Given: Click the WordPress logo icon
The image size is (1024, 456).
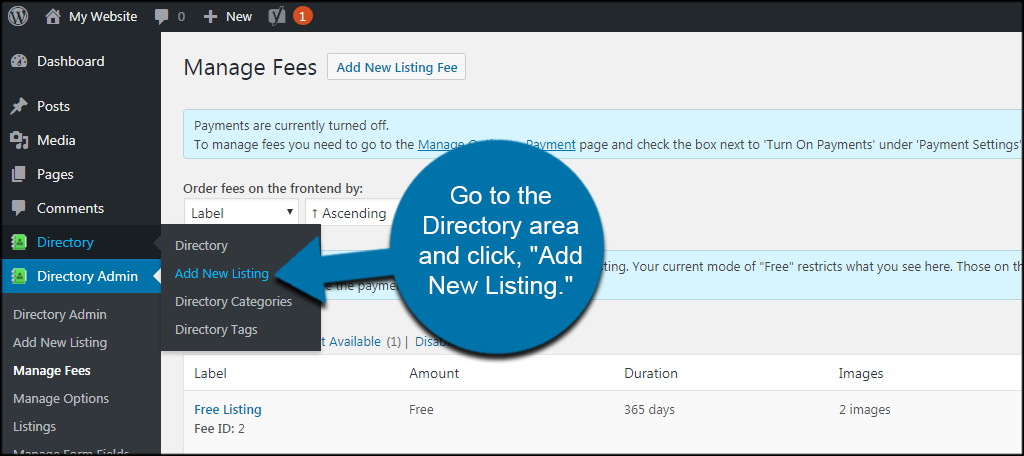Looking at the screenshot, I should point(18,16).
